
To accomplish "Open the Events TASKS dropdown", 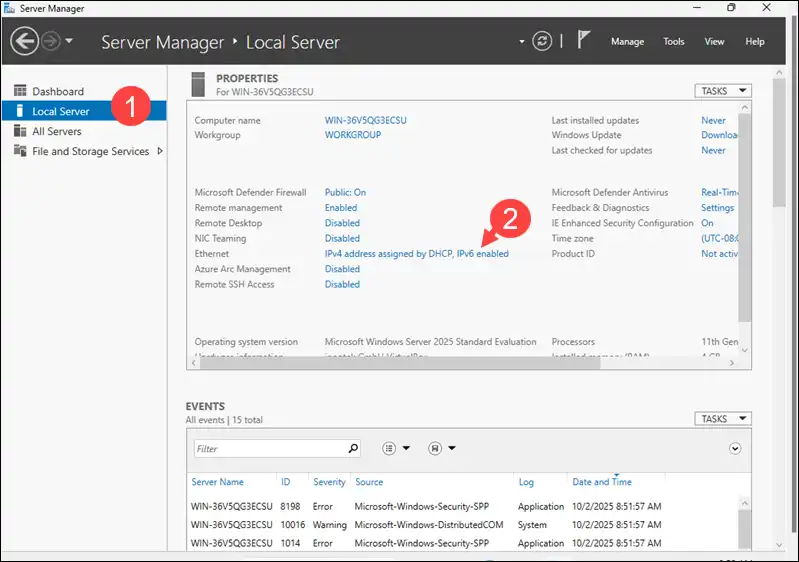I will tap(722, 419).
